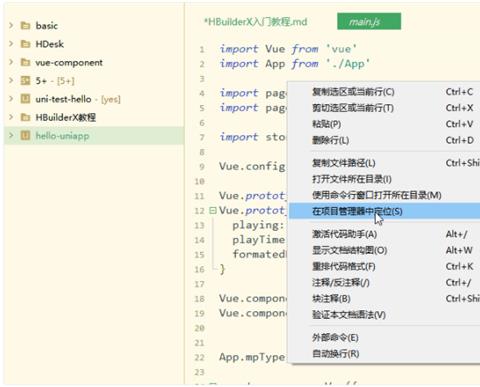Choose 粘贴(P) from context menu

(x=384, y=124)
